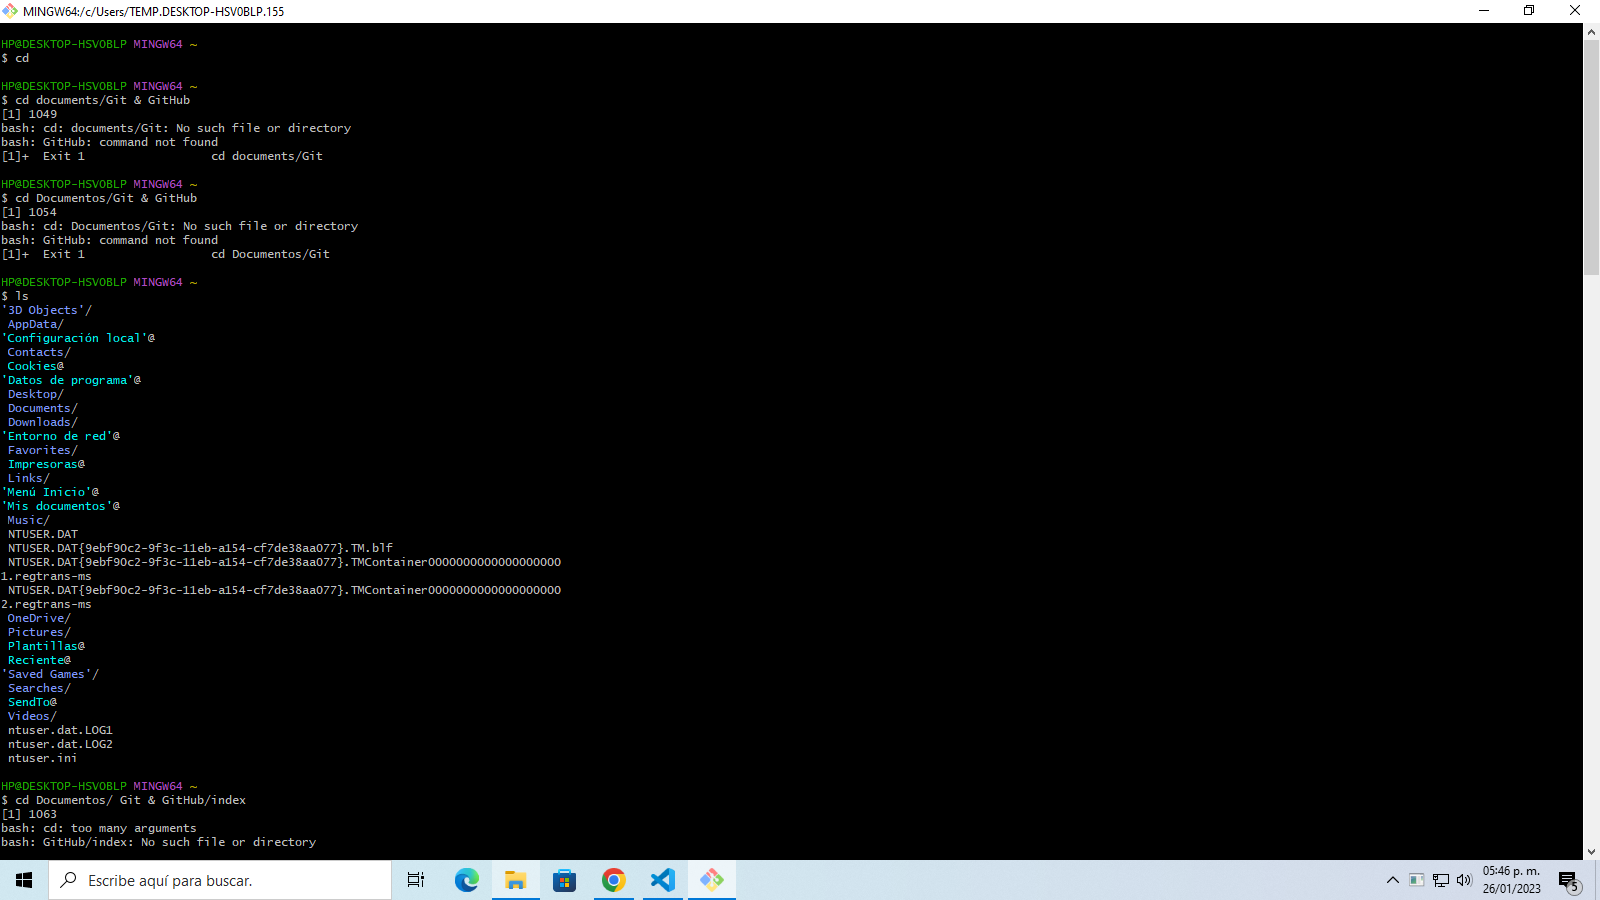Screen dimensions: 1600x900
Task: Click '$ cd documents/Git & GitHub' command
Action: point(96,100)
